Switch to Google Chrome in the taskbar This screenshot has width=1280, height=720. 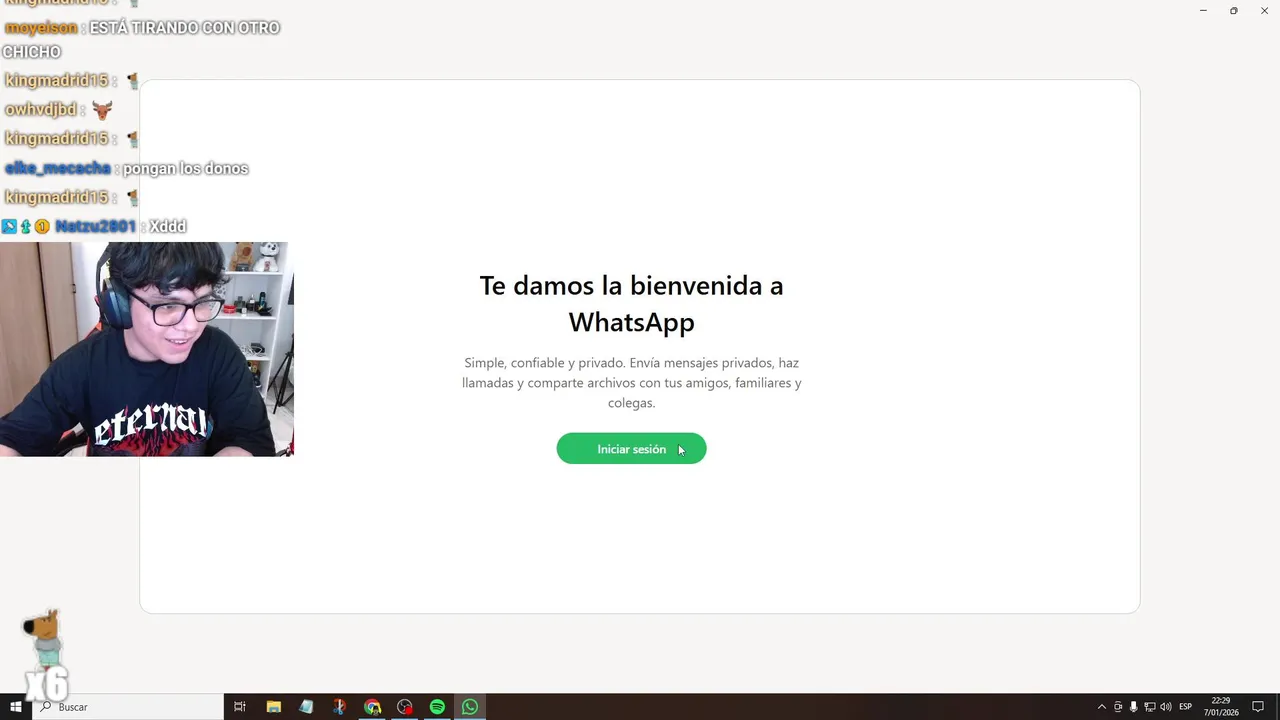point(372,707)
